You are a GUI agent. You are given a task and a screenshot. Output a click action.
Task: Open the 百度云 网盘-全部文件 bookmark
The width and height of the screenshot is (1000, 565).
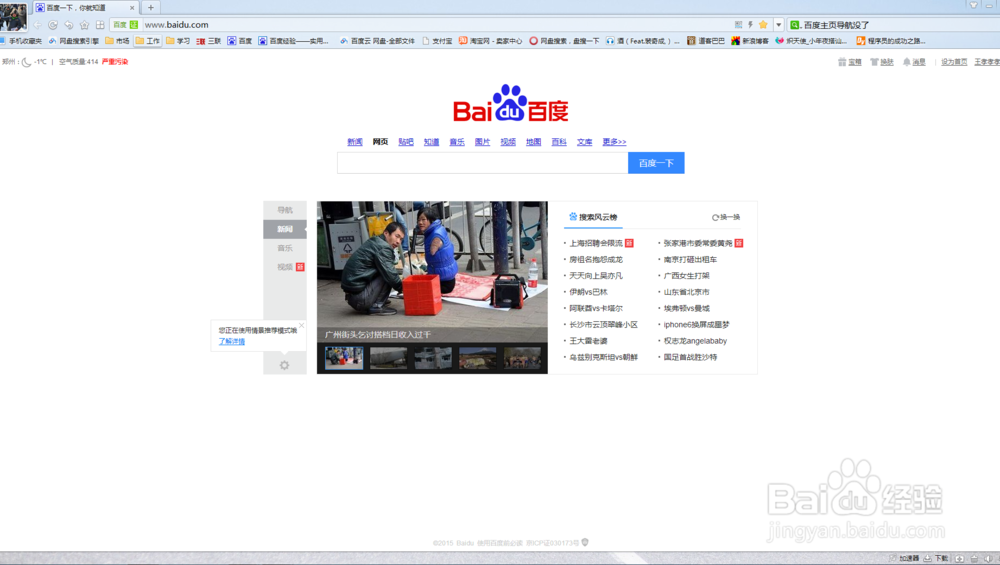click(x=378, y=41)
